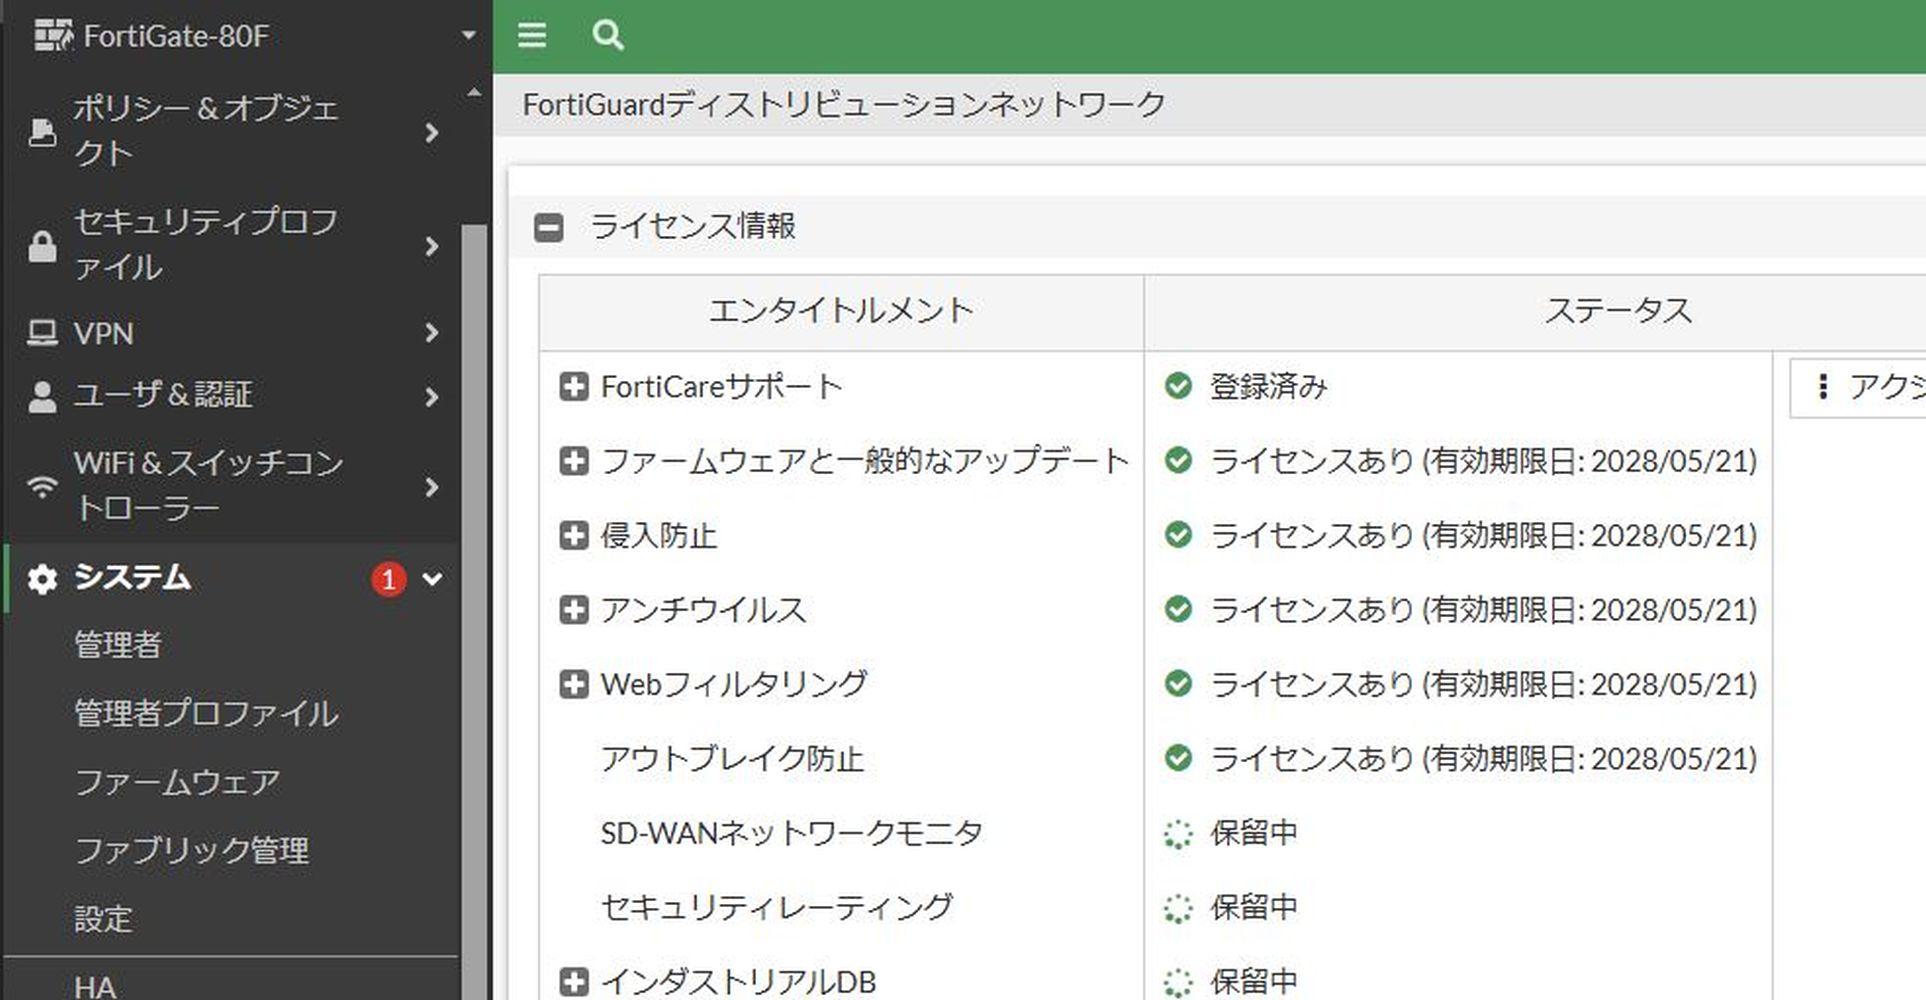Click インダストリアルDB pending spinner icon

pyautogui.click(x=1179, y=983)
